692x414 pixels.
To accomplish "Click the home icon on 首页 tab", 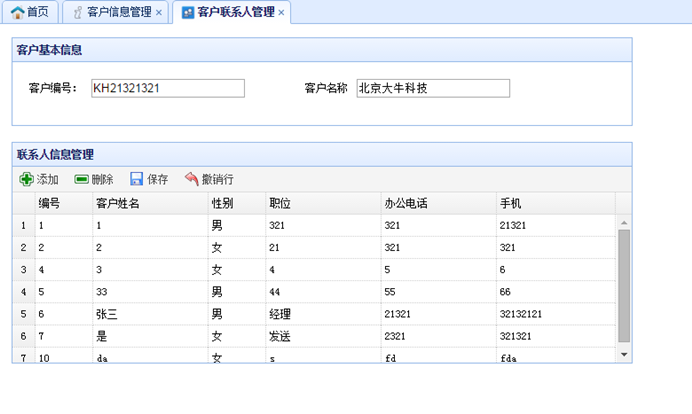I will click(17, 12).
